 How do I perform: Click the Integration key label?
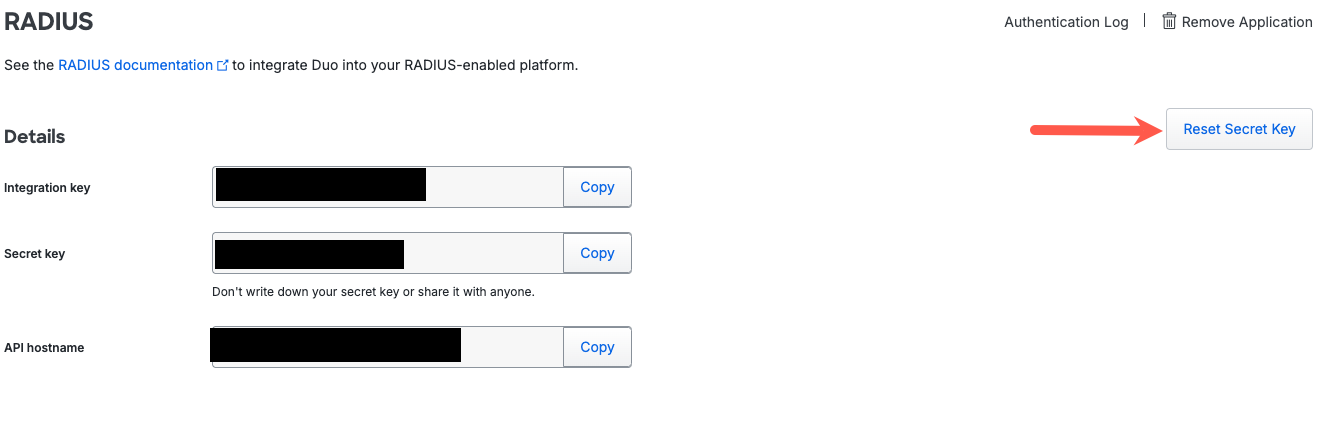tap(47, 188)
